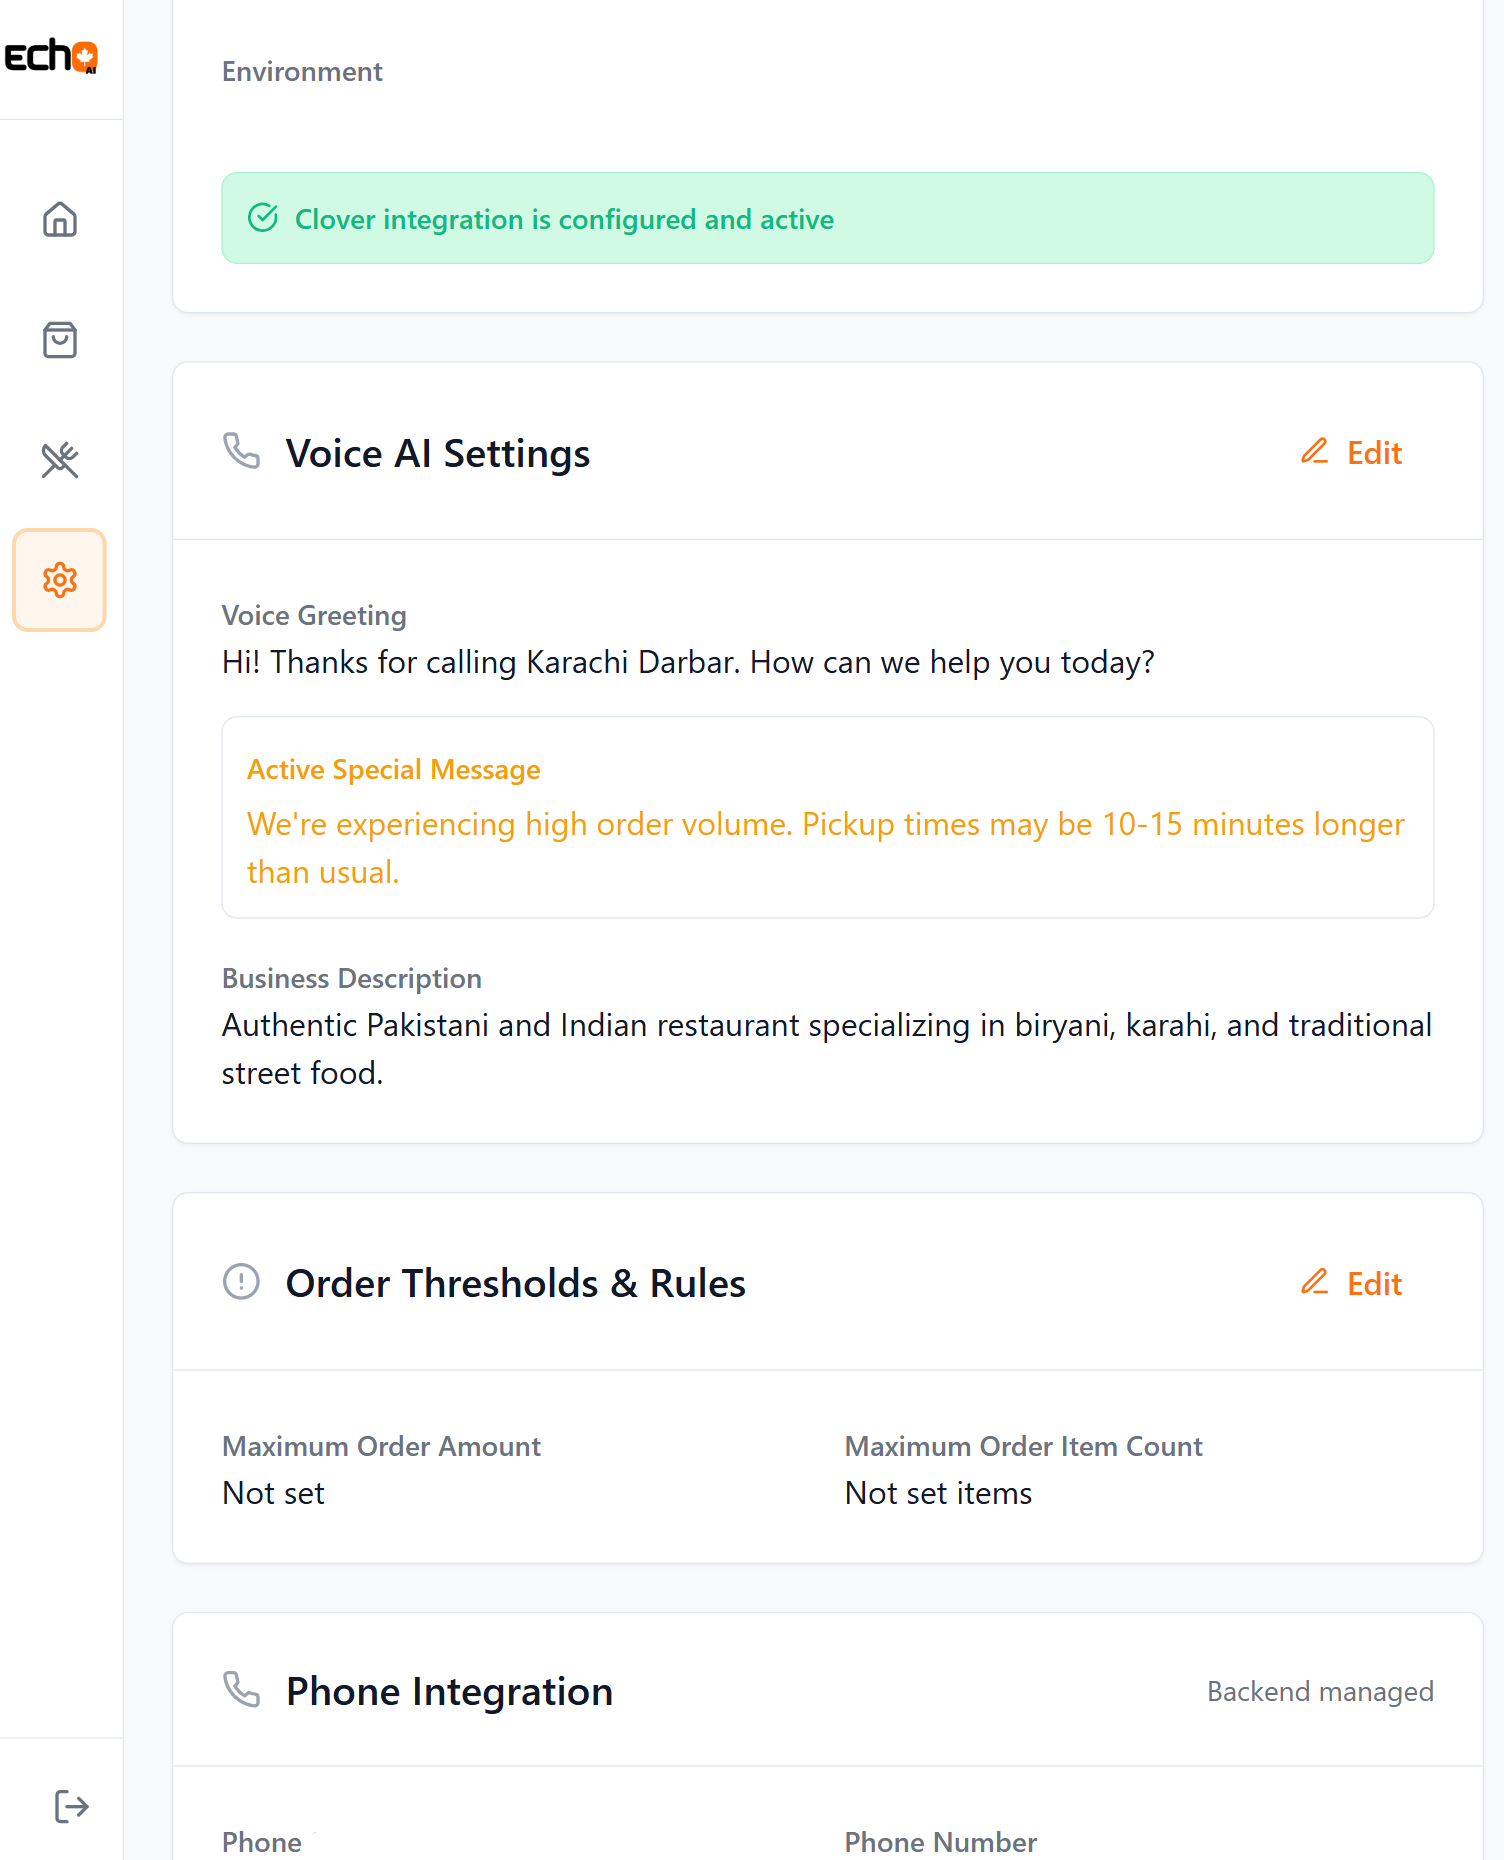Edit the Voice AI Settings section
This screenshot has width=1504, height=1860.
(x=1373, y=453)
